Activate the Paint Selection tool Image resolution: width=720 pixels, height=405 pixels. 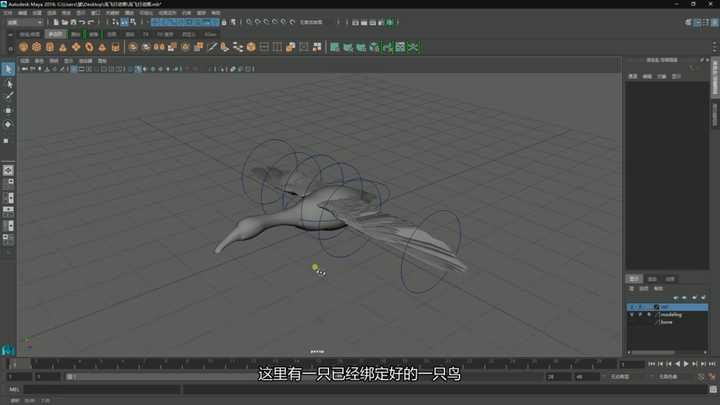pos(8,96)
